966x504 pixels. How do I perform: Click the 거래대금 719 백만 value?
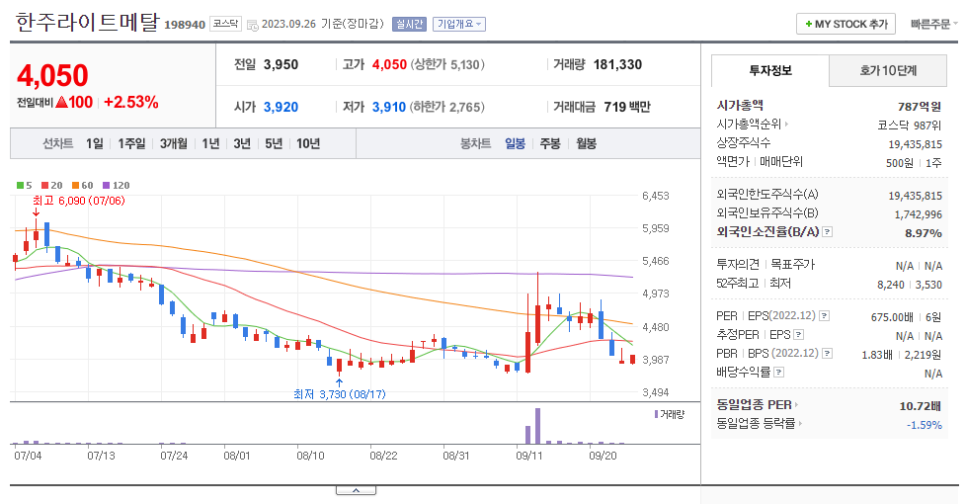click(x=627, y=107)
